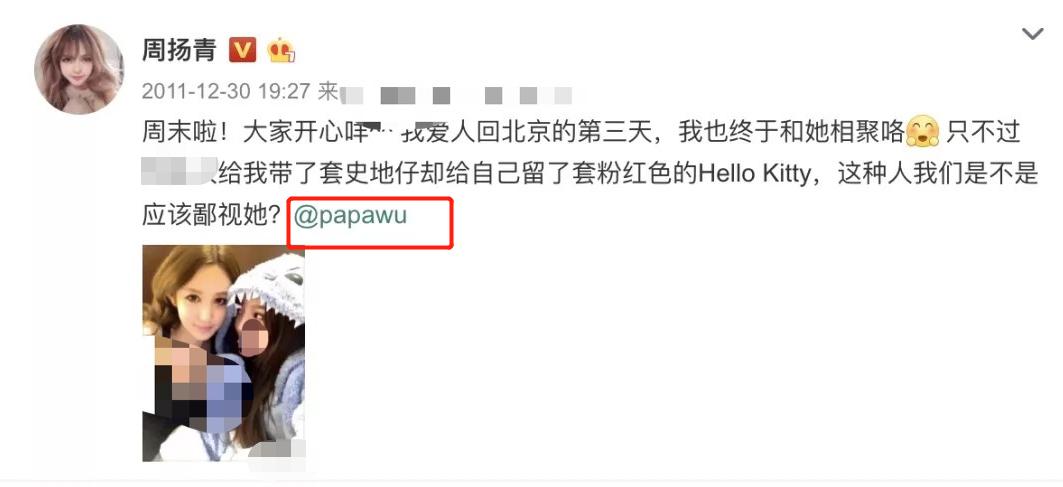The height and width of the screenshot is (487, 1063).
Task: Click the orange V verified badge
Action: click(242, 50)
